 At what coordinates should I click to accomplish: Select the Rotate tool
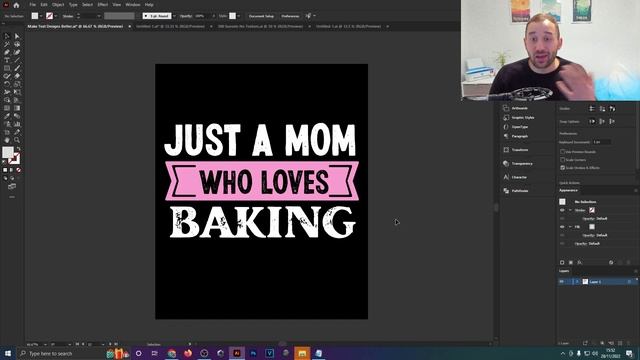point(7,84)
